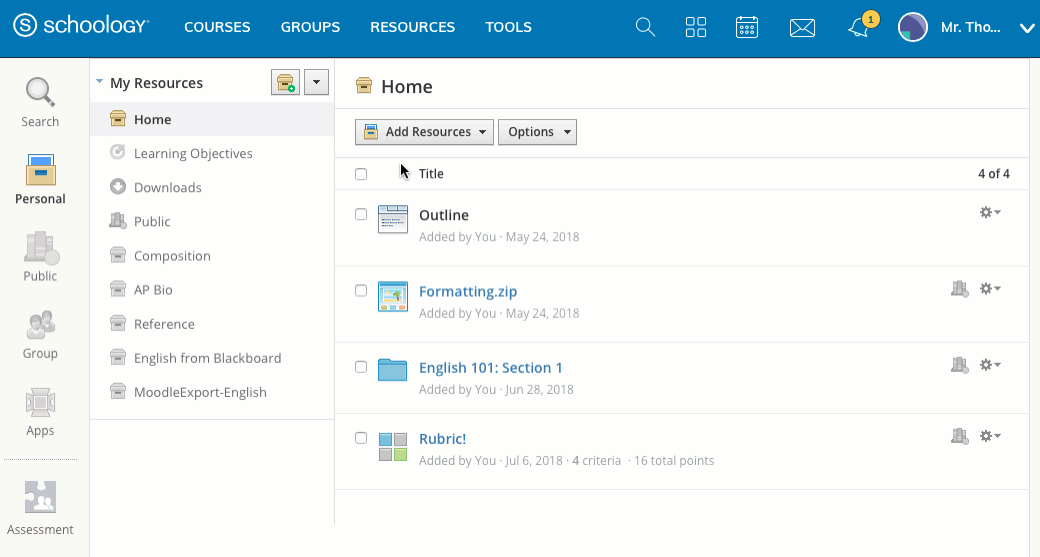Open the COURSES menu
Viewport: 1040px width, 557px height.
[x=217, y=28]
